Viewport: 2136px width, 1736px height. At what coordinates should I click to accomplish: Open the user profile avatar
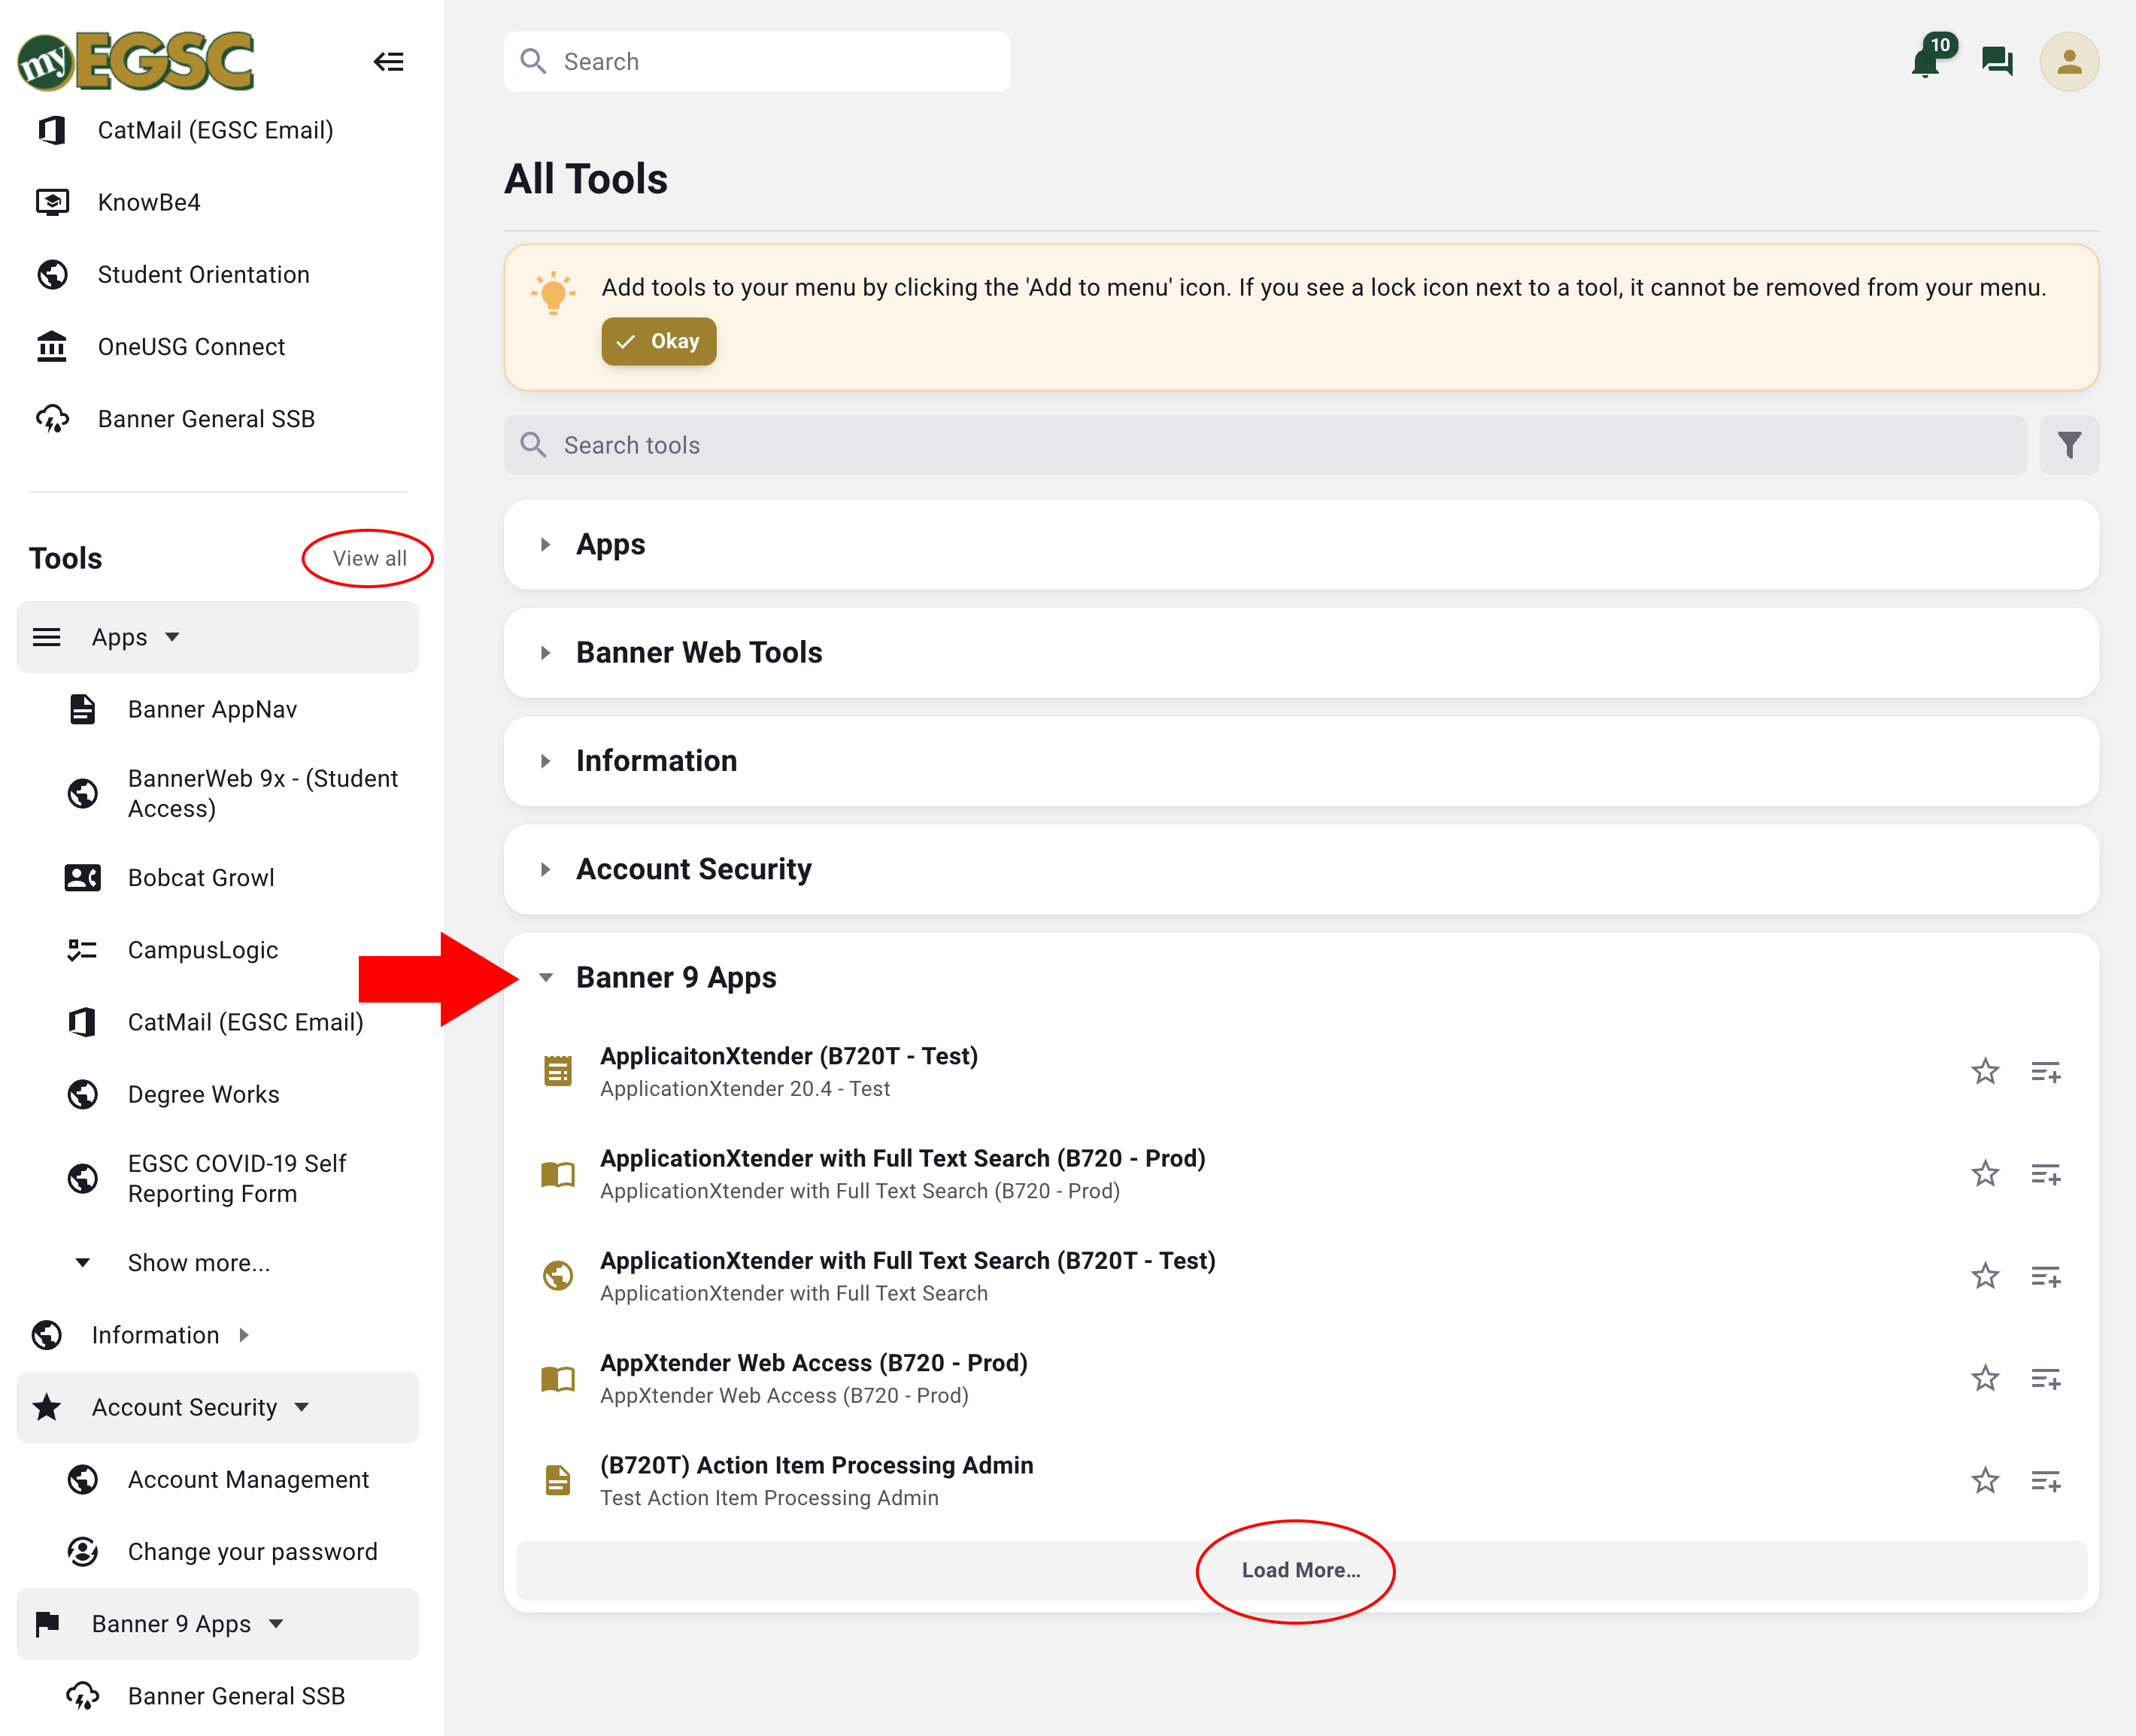coord(2068,62)
